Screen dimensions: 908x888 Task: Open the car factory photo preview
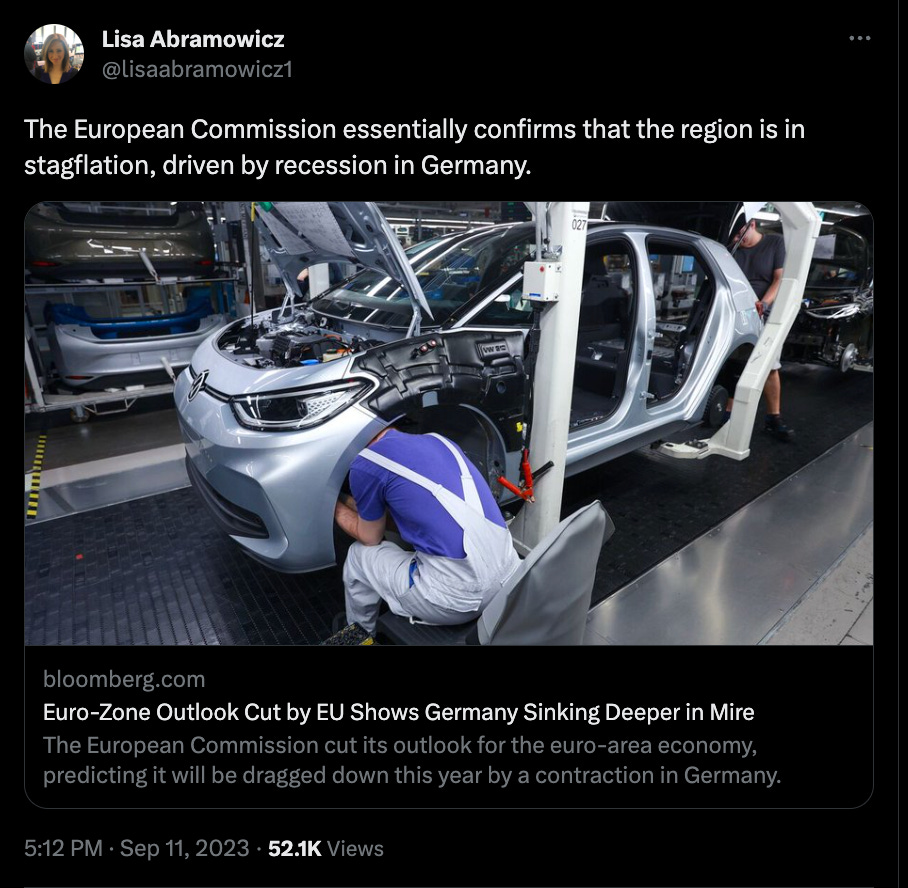[448, 423]
